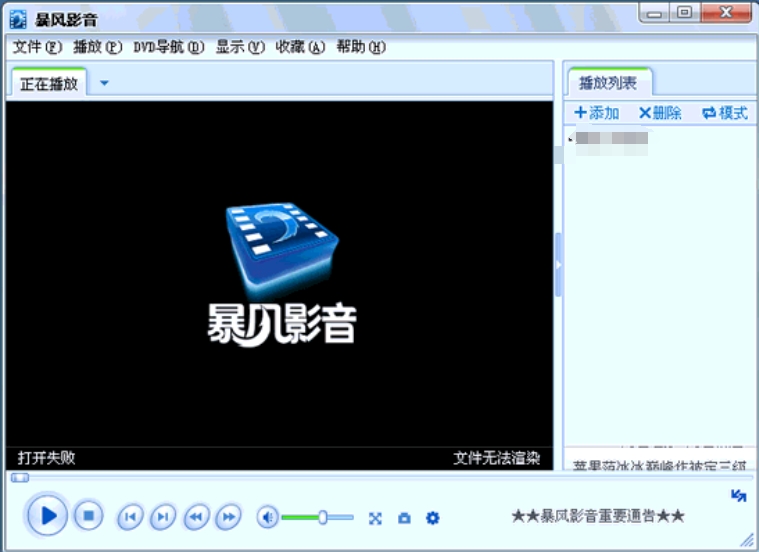759x552 pixels.
Task: Rewind with the fast-backward button
Action: click(197, 517)
